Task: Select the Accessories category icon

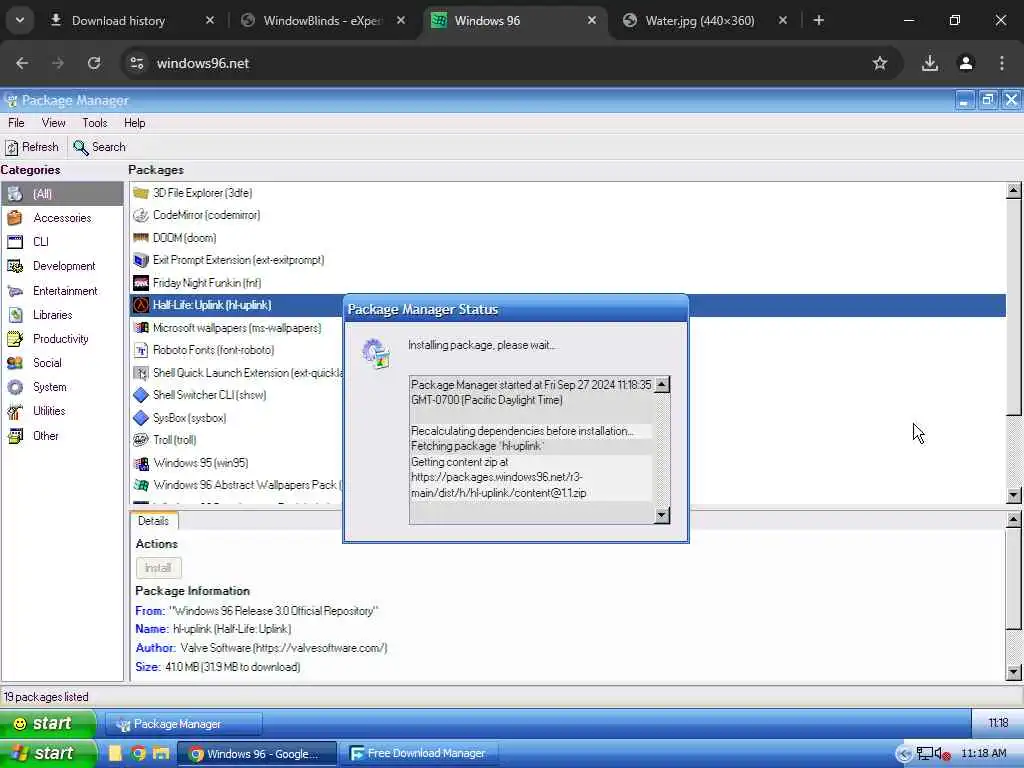Action: (x=14, y=217)
